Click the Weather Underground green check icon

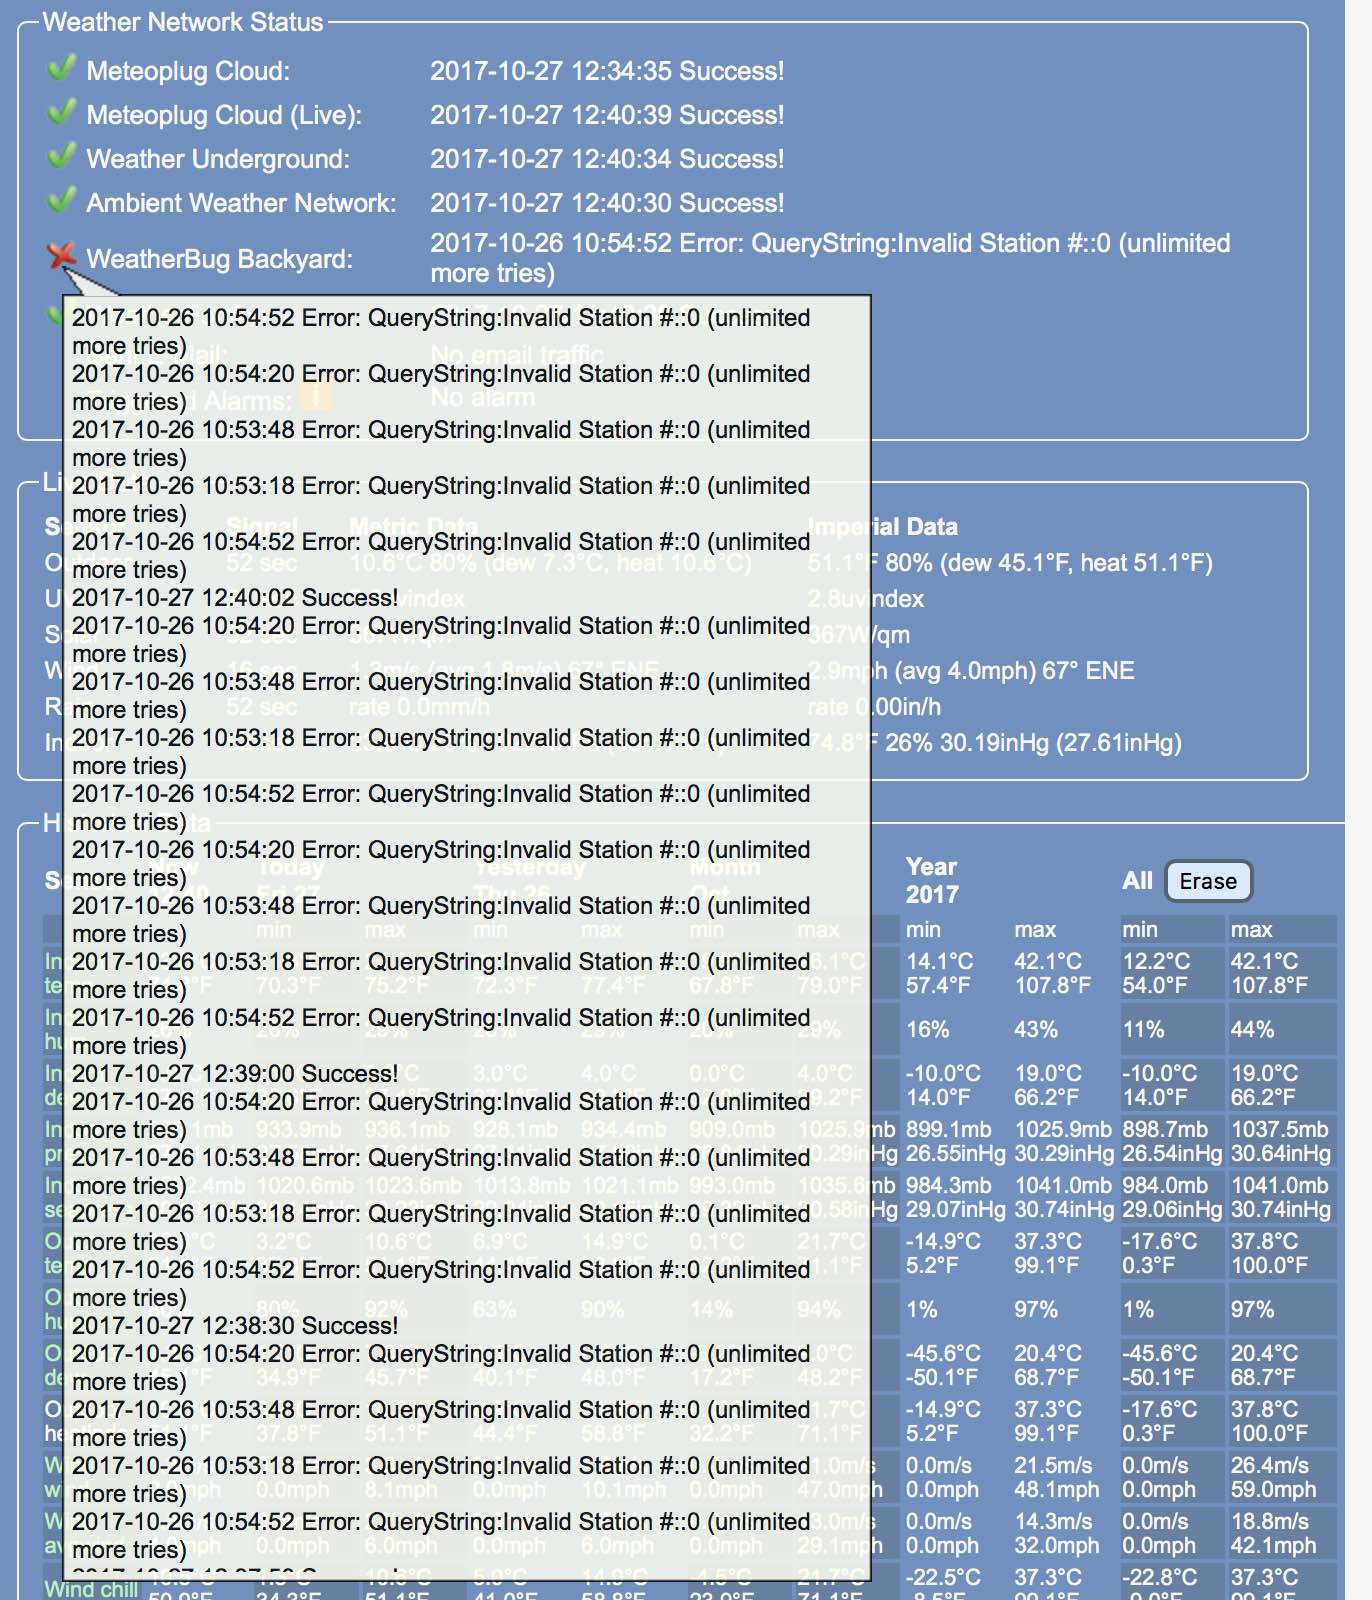coord(61,157)
